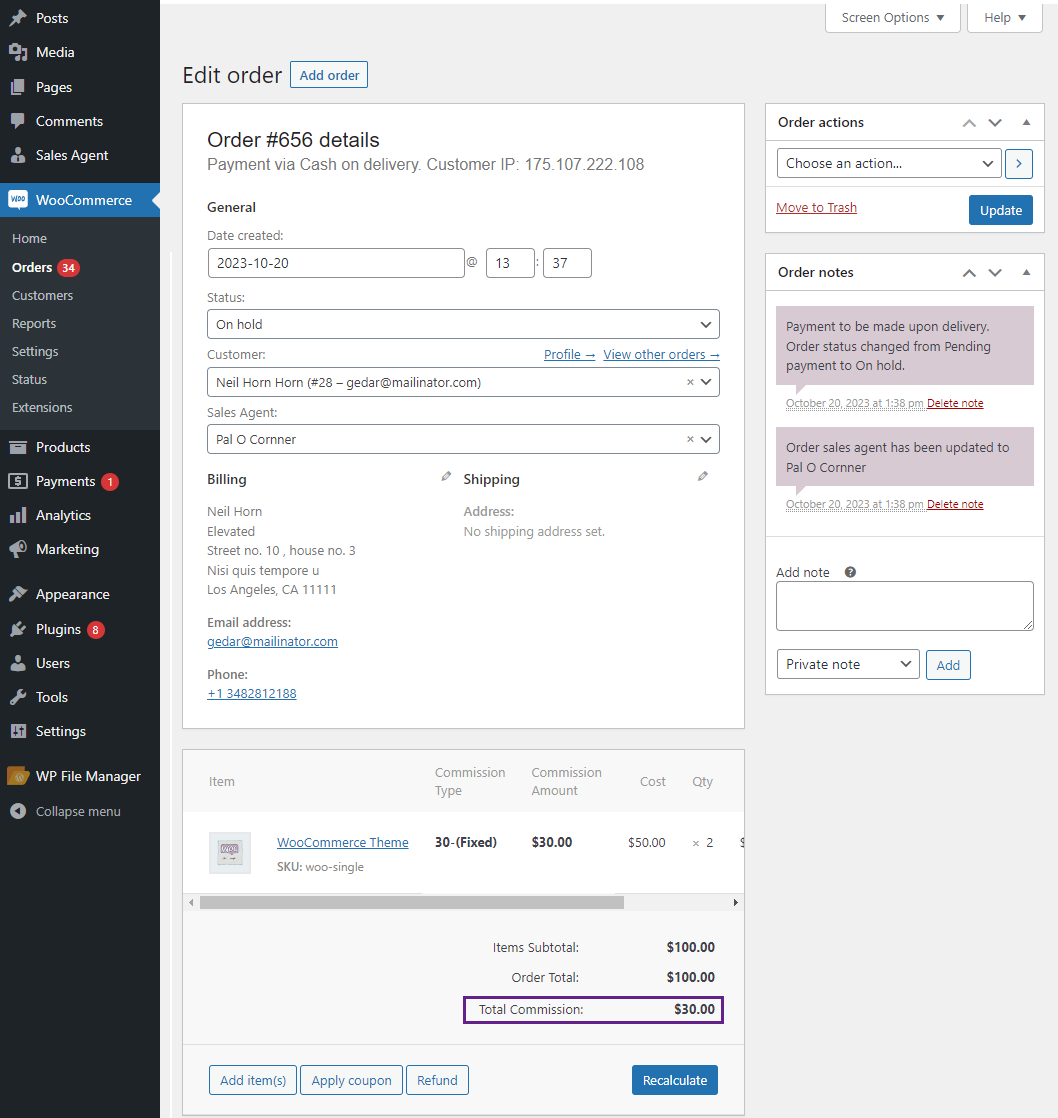Image resolution: width=1058 pixels, height=1118 pixels.
Task: Open the Choose an action dropdown
Action: [889, 163]
